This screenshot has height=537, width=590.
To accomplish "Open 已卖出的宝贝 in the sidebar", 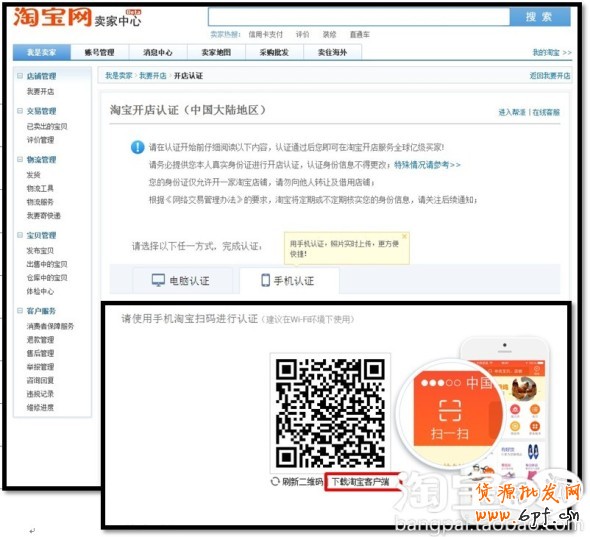I will click(47, 126).
